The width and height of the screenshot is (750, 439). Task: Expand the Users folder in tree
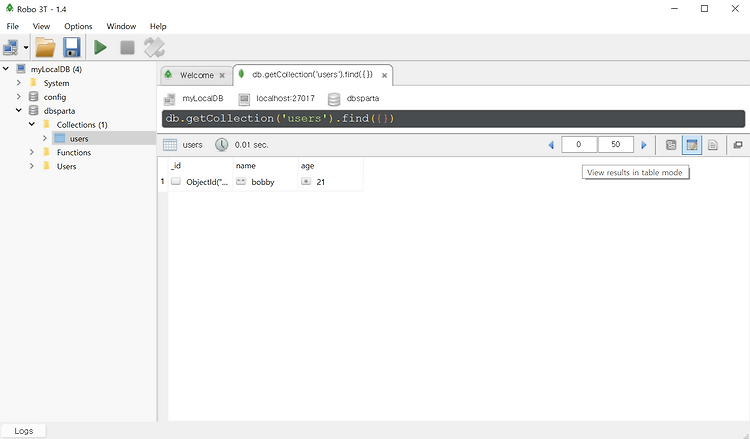pyautogui.click(x=32, y=166)
